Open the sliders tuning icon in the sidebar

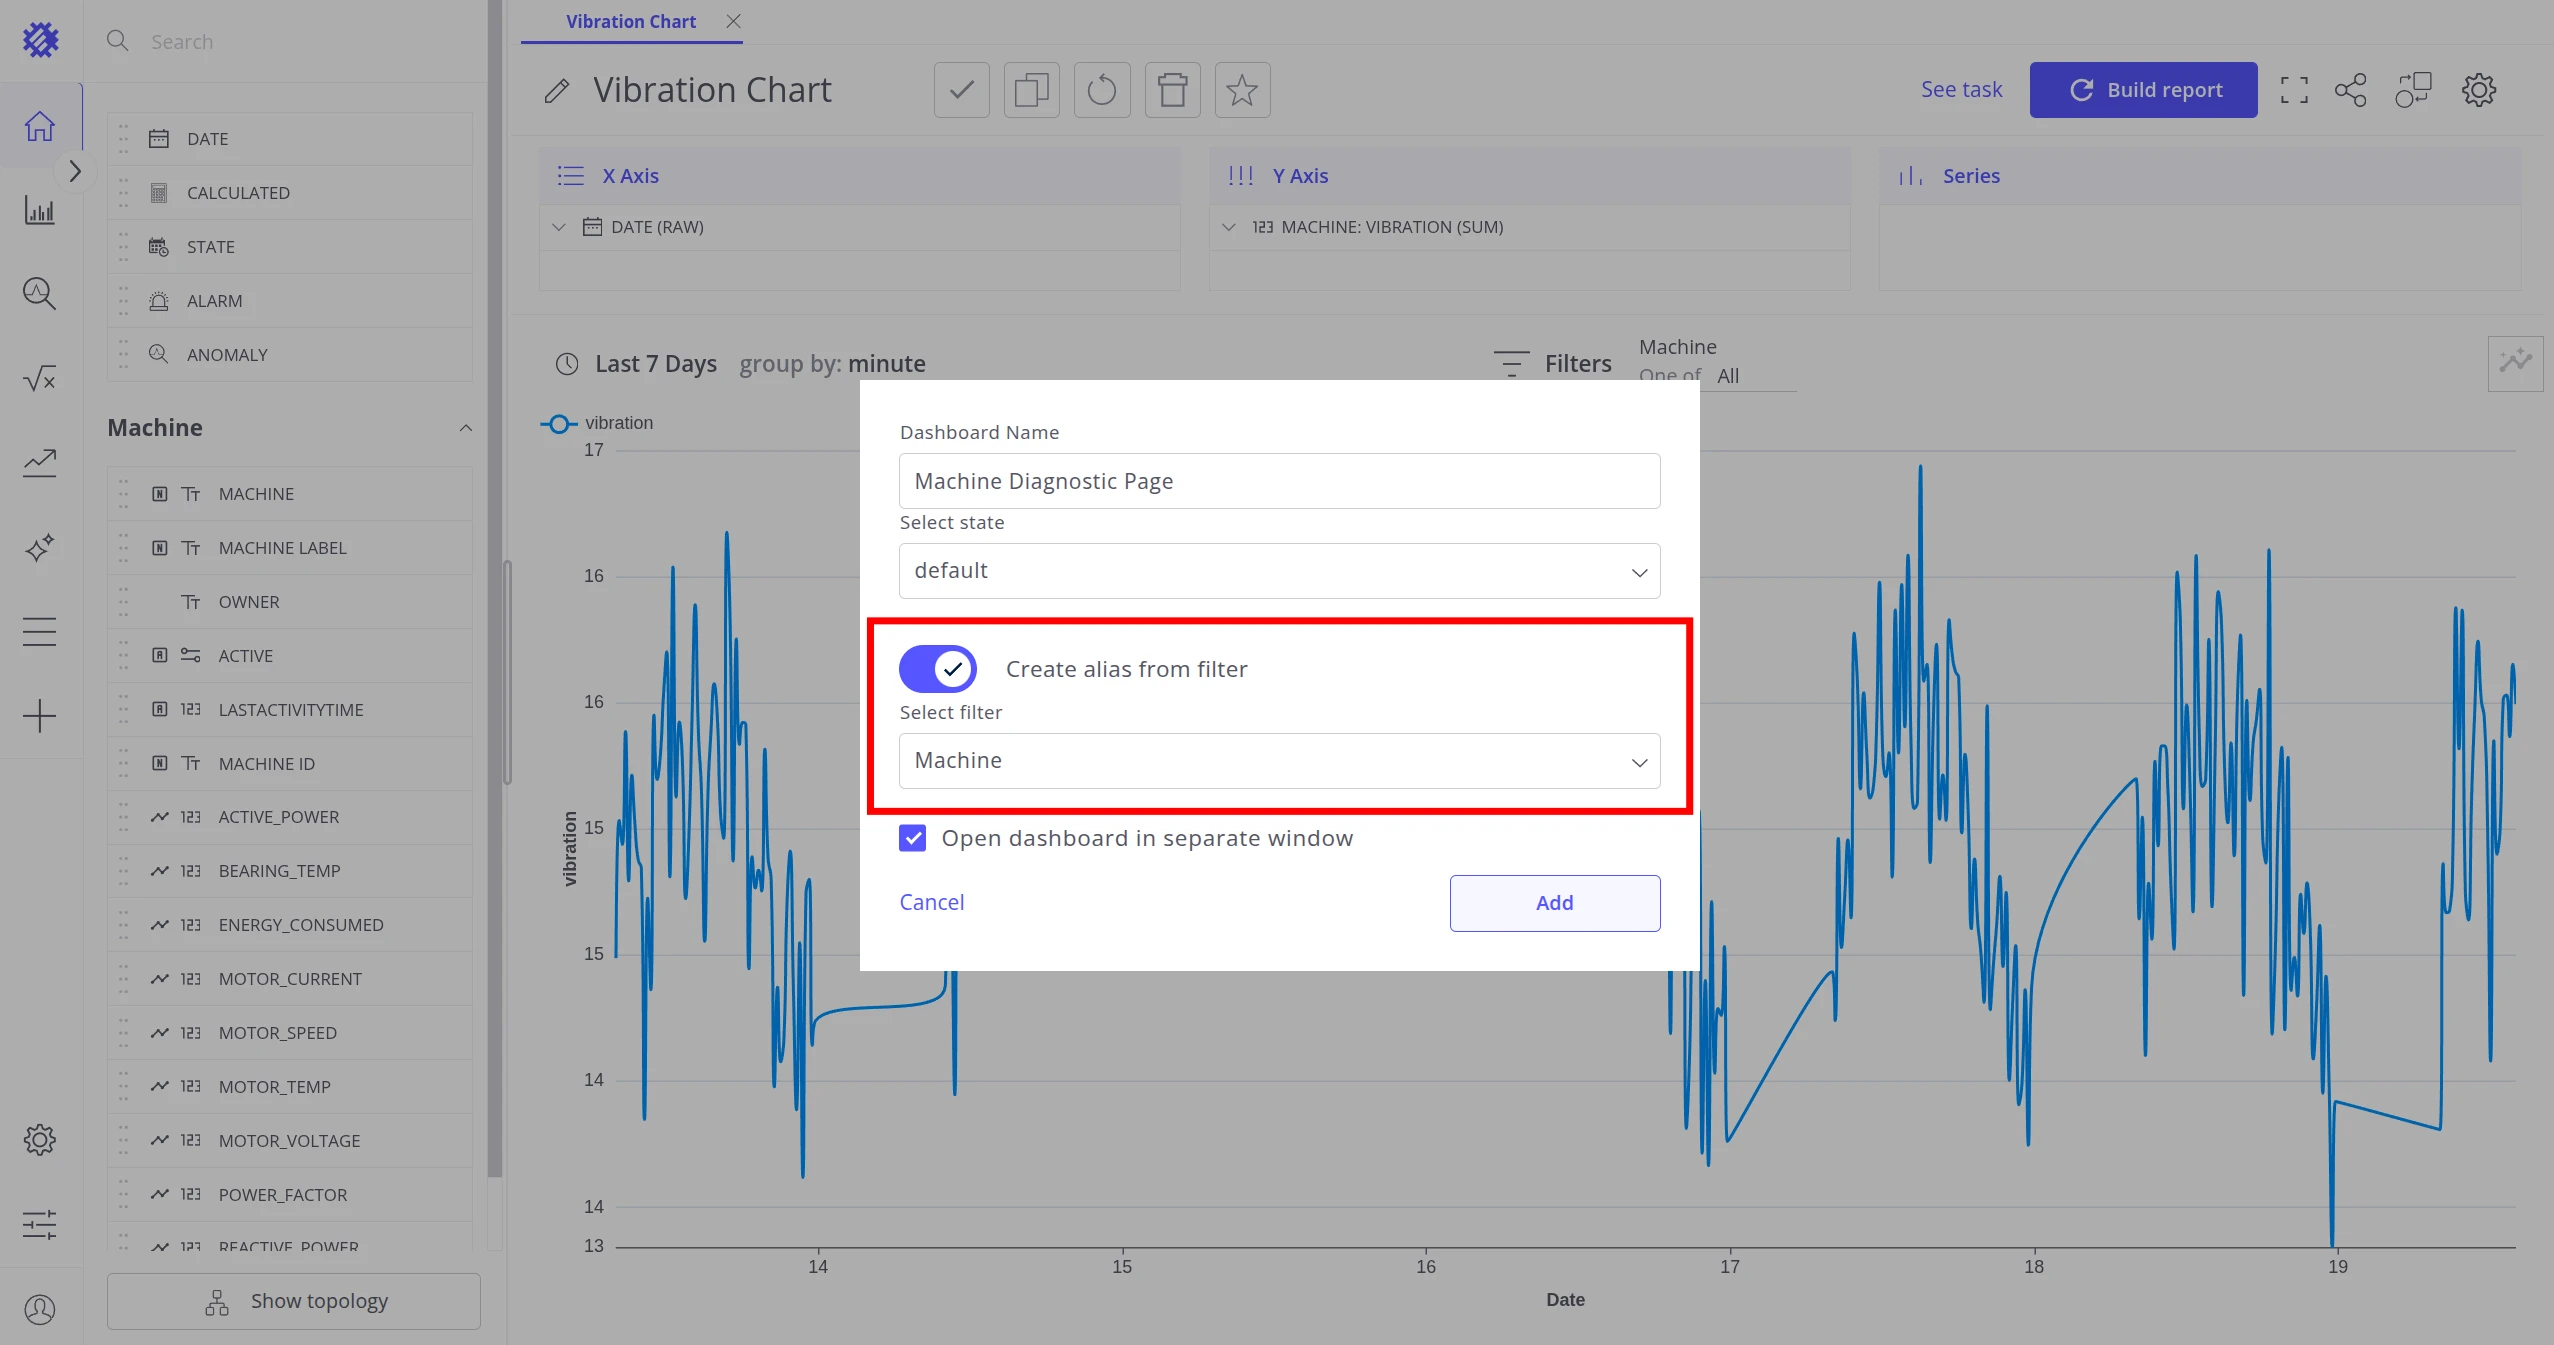pyautogui.click(x=40, y=1224)
